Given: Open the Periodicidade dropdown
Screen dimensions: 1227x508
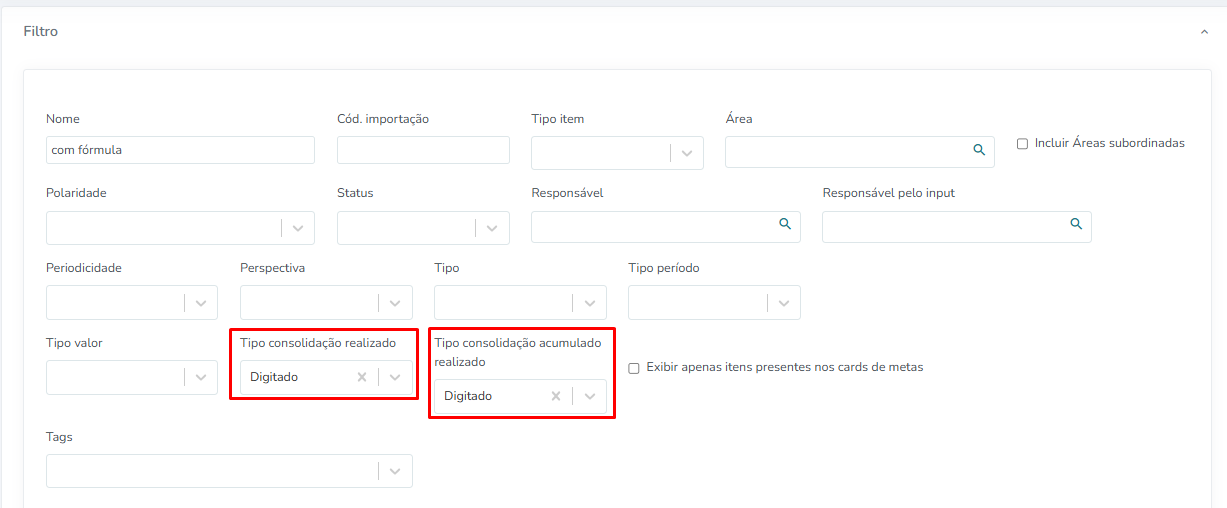Looking at the screenshot, I should (x=201, y=303).
